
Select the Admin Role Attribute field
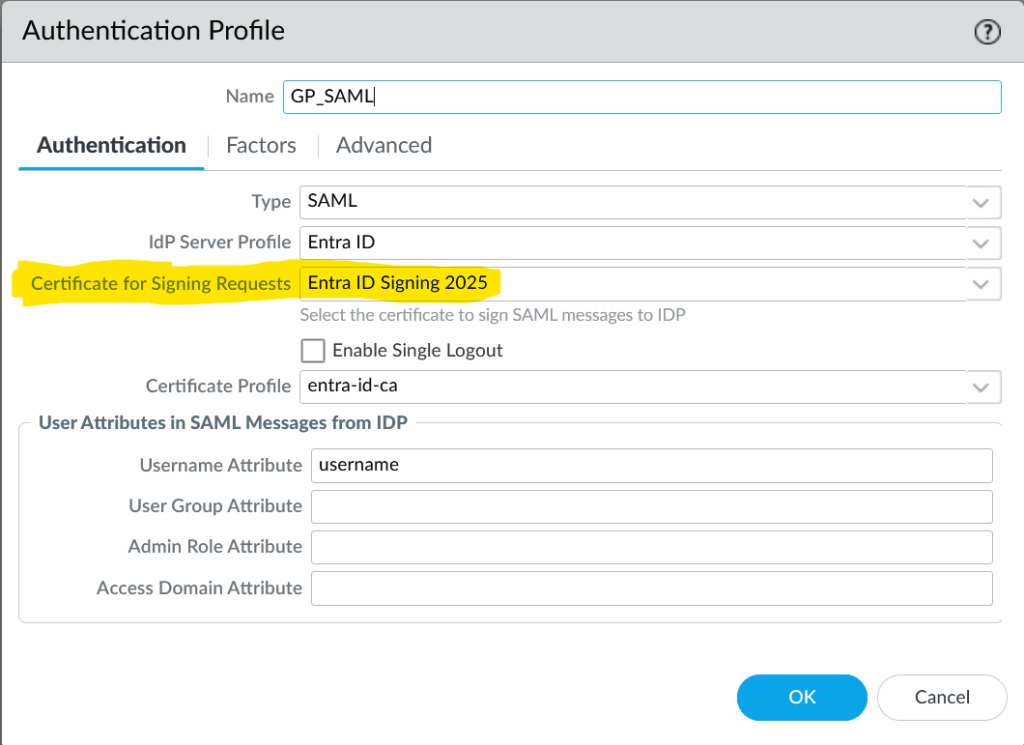(651, 548)
